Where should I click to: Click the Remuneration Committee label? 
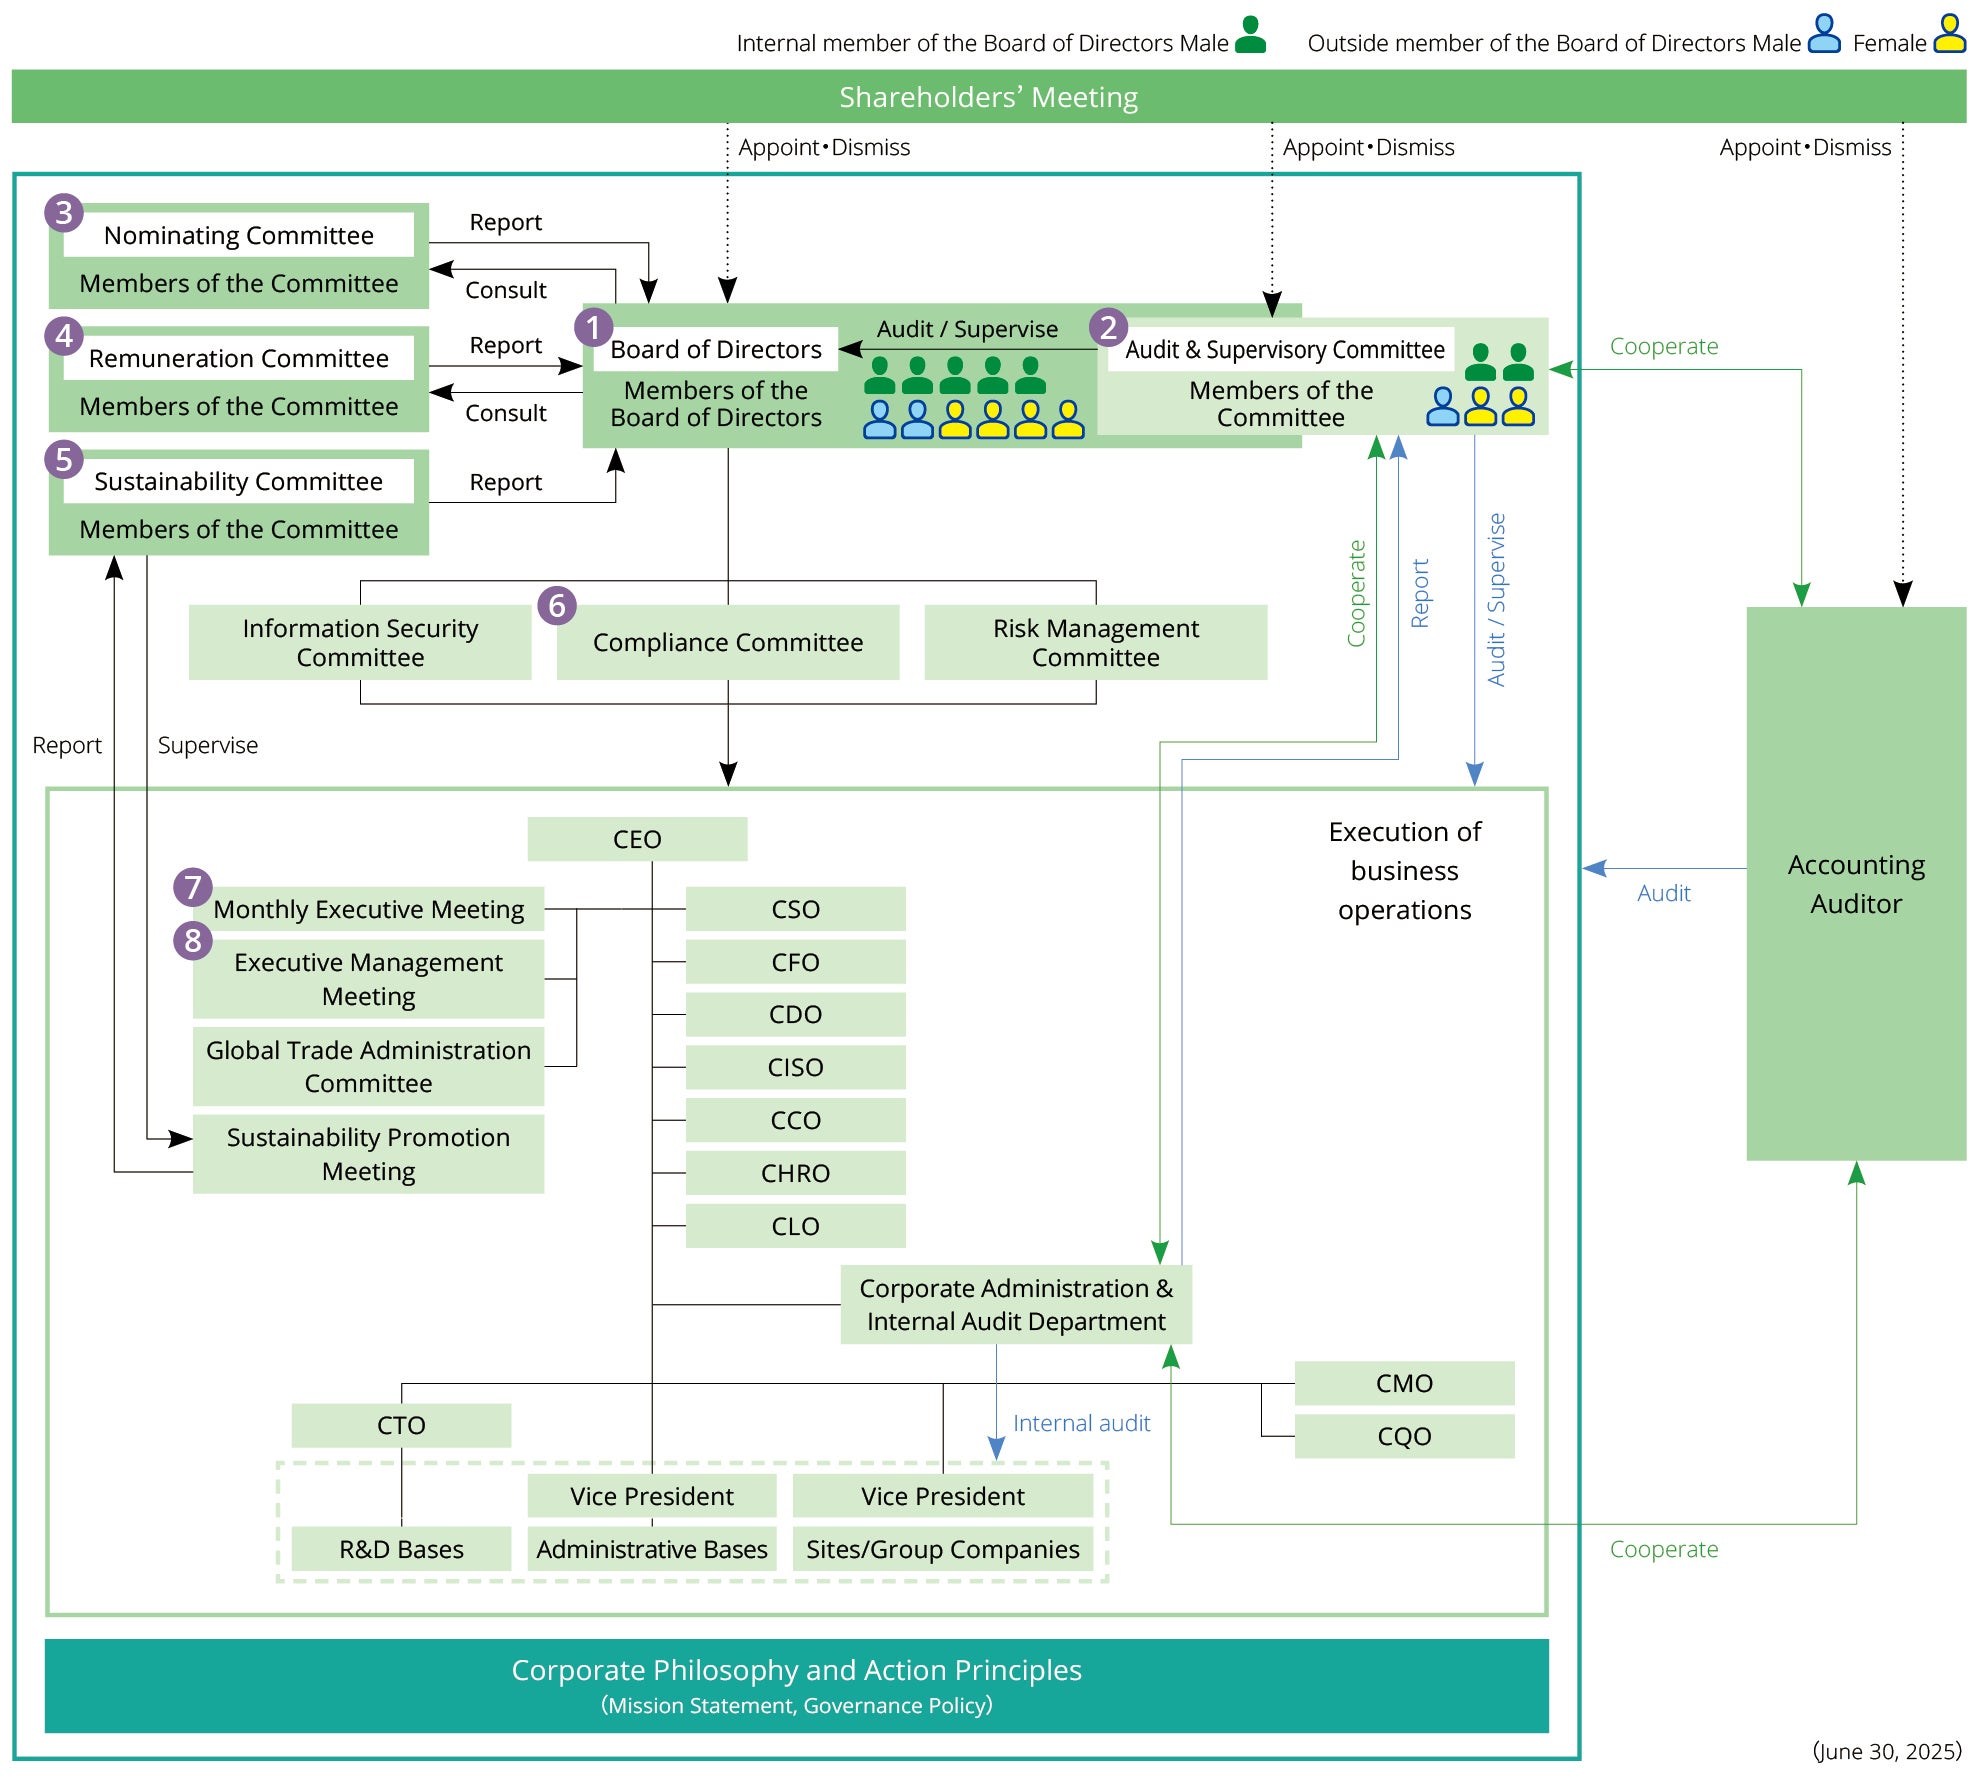pyautogui.click(x=238, y=358)
